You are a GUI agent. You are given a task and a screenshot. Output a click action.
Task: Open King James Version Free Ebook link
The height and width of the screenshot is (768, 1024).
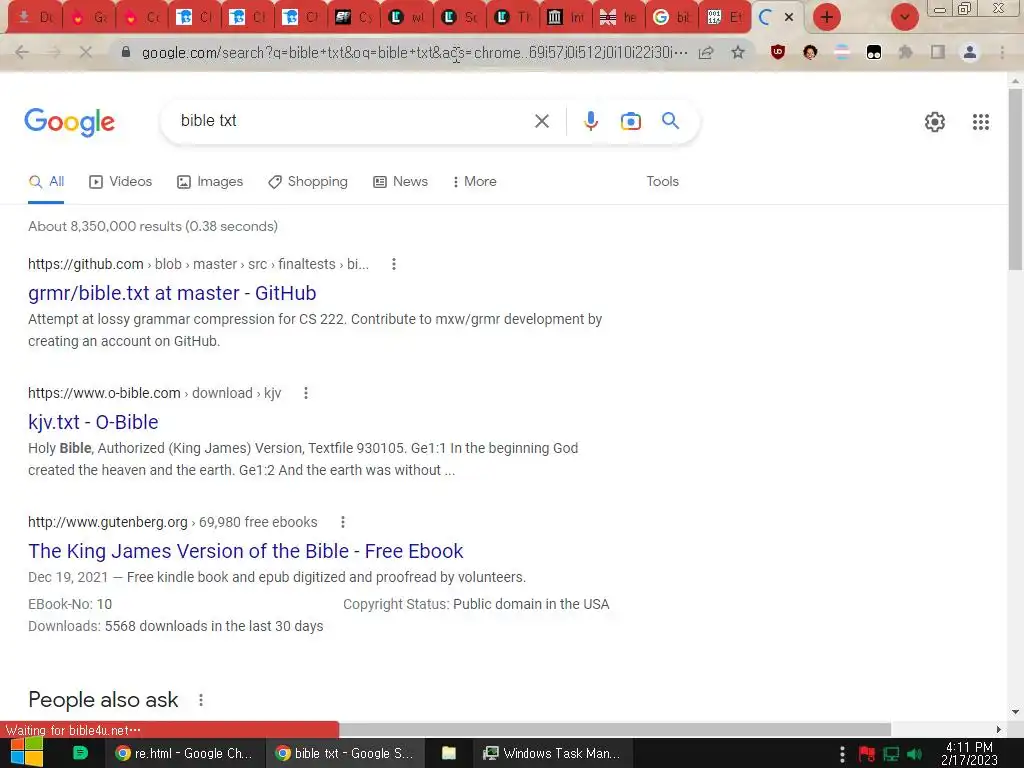tap(246, 551)
